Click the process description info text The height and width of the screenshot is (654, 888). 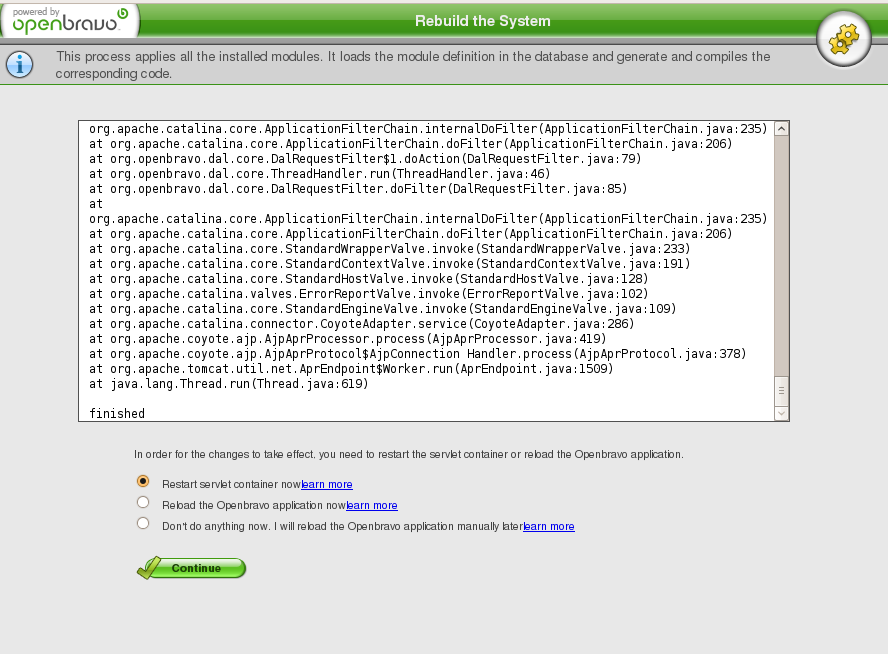pos(413,65)
